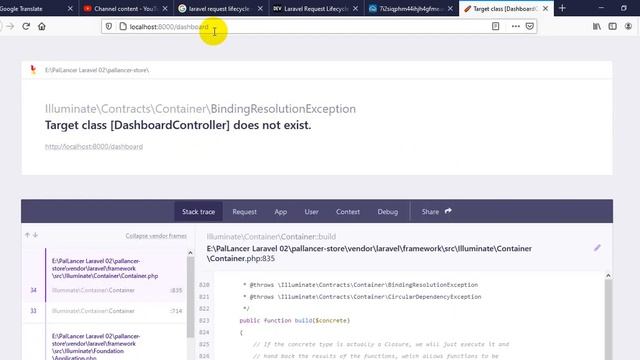Click the stack frames list scrollbar thumb
640x360 pixels.
click(x=190, y=297)
